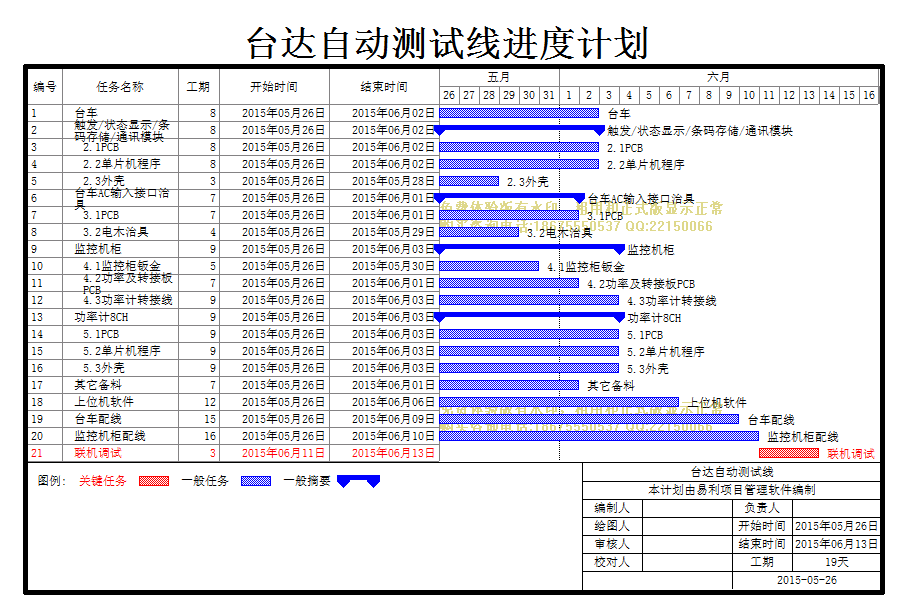This screenshot has height=616, width=906.
Task: Click the 开始时间 column header
Action: click(274, 87)
